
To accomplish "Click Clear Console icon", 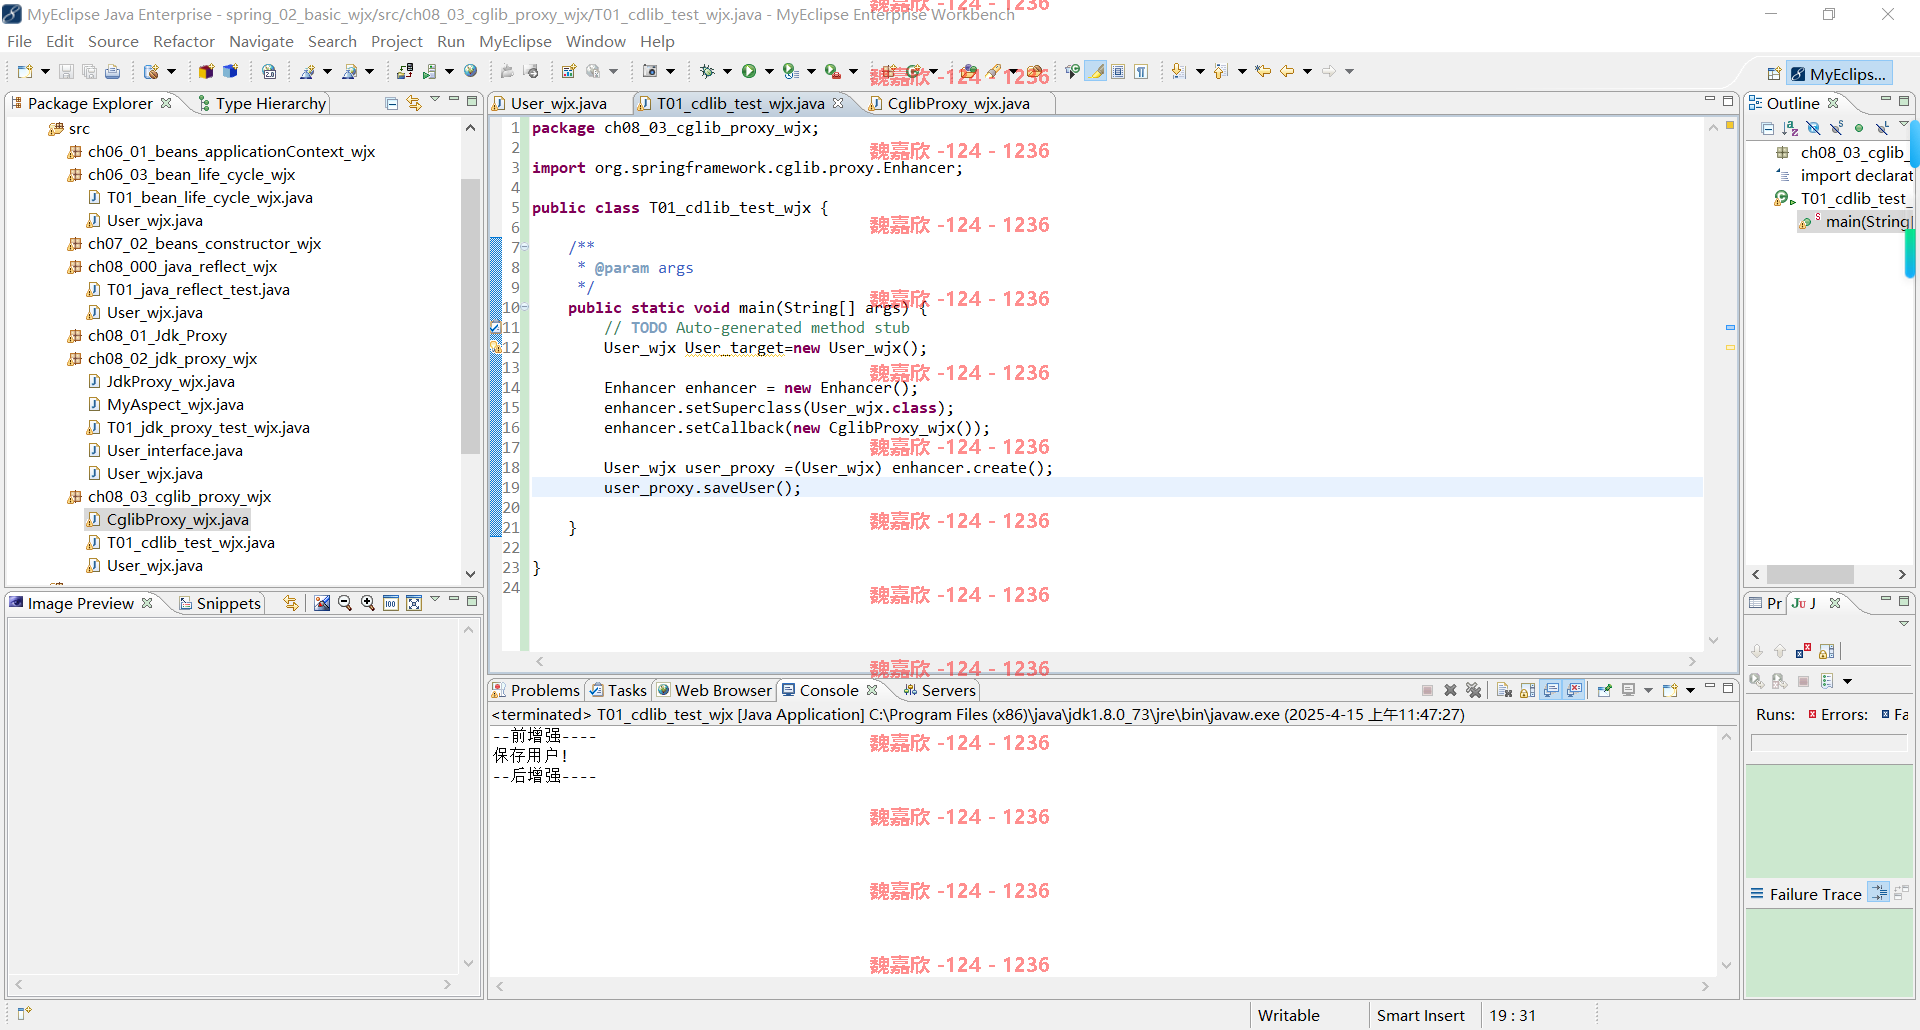I will 1504,690.
